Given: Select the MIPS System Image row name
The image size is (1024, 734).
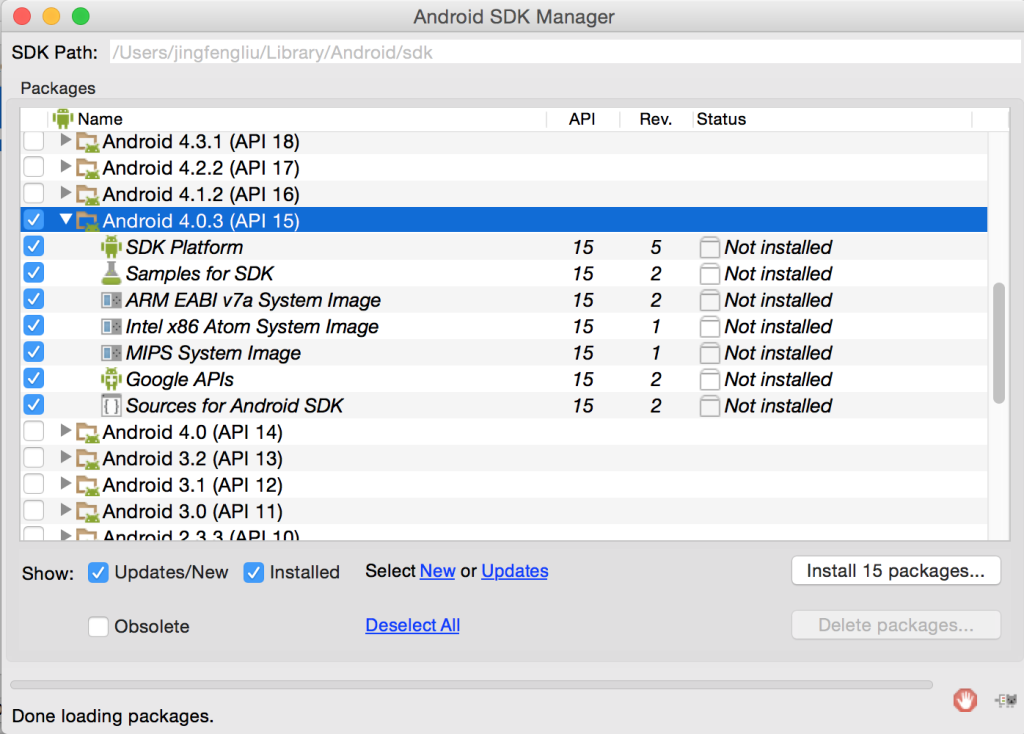Looking at the screenshot, I should pos(213,353).
